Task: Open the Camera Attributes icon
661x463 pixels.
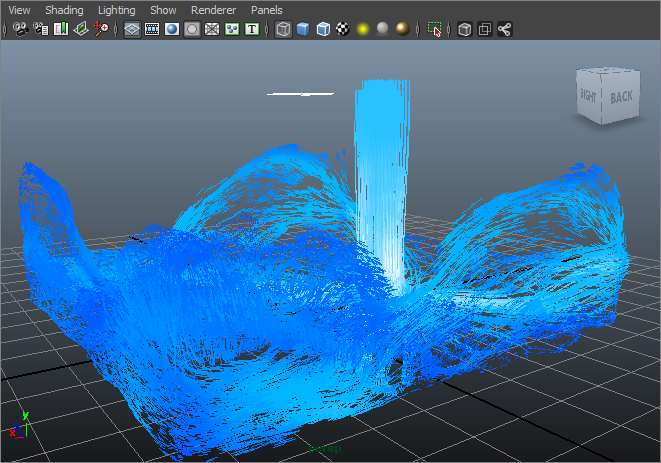Action: 40,29
